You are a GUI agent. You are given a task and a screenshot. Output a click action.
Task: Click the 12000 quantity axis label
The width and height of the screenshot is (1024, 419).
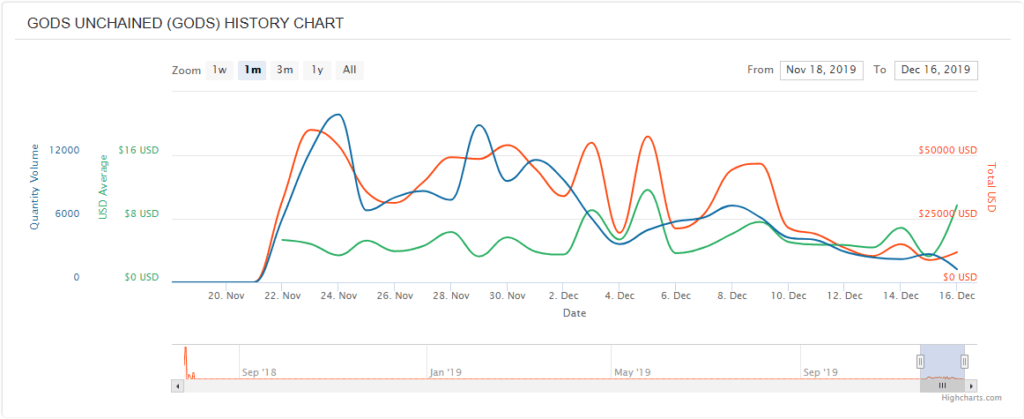pyautogui.click(x=67, y=150)
